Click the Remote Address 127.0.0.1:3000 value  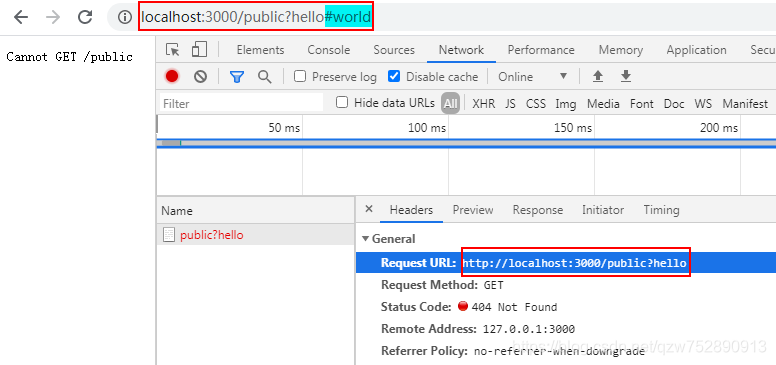pos(529,329)
